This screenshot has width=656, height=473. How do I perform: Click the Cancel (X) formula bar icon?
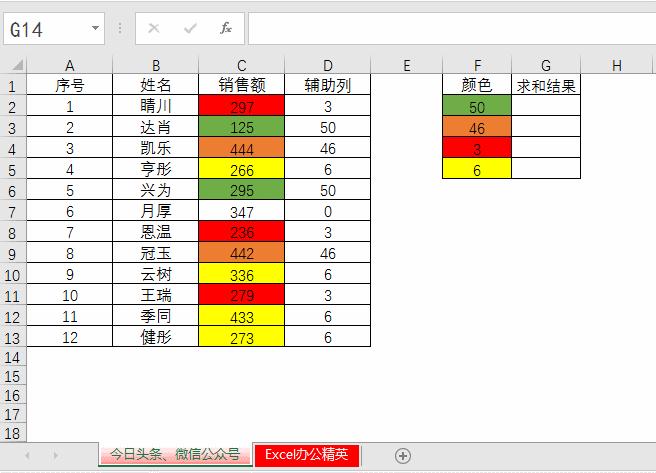coord(154,28)
